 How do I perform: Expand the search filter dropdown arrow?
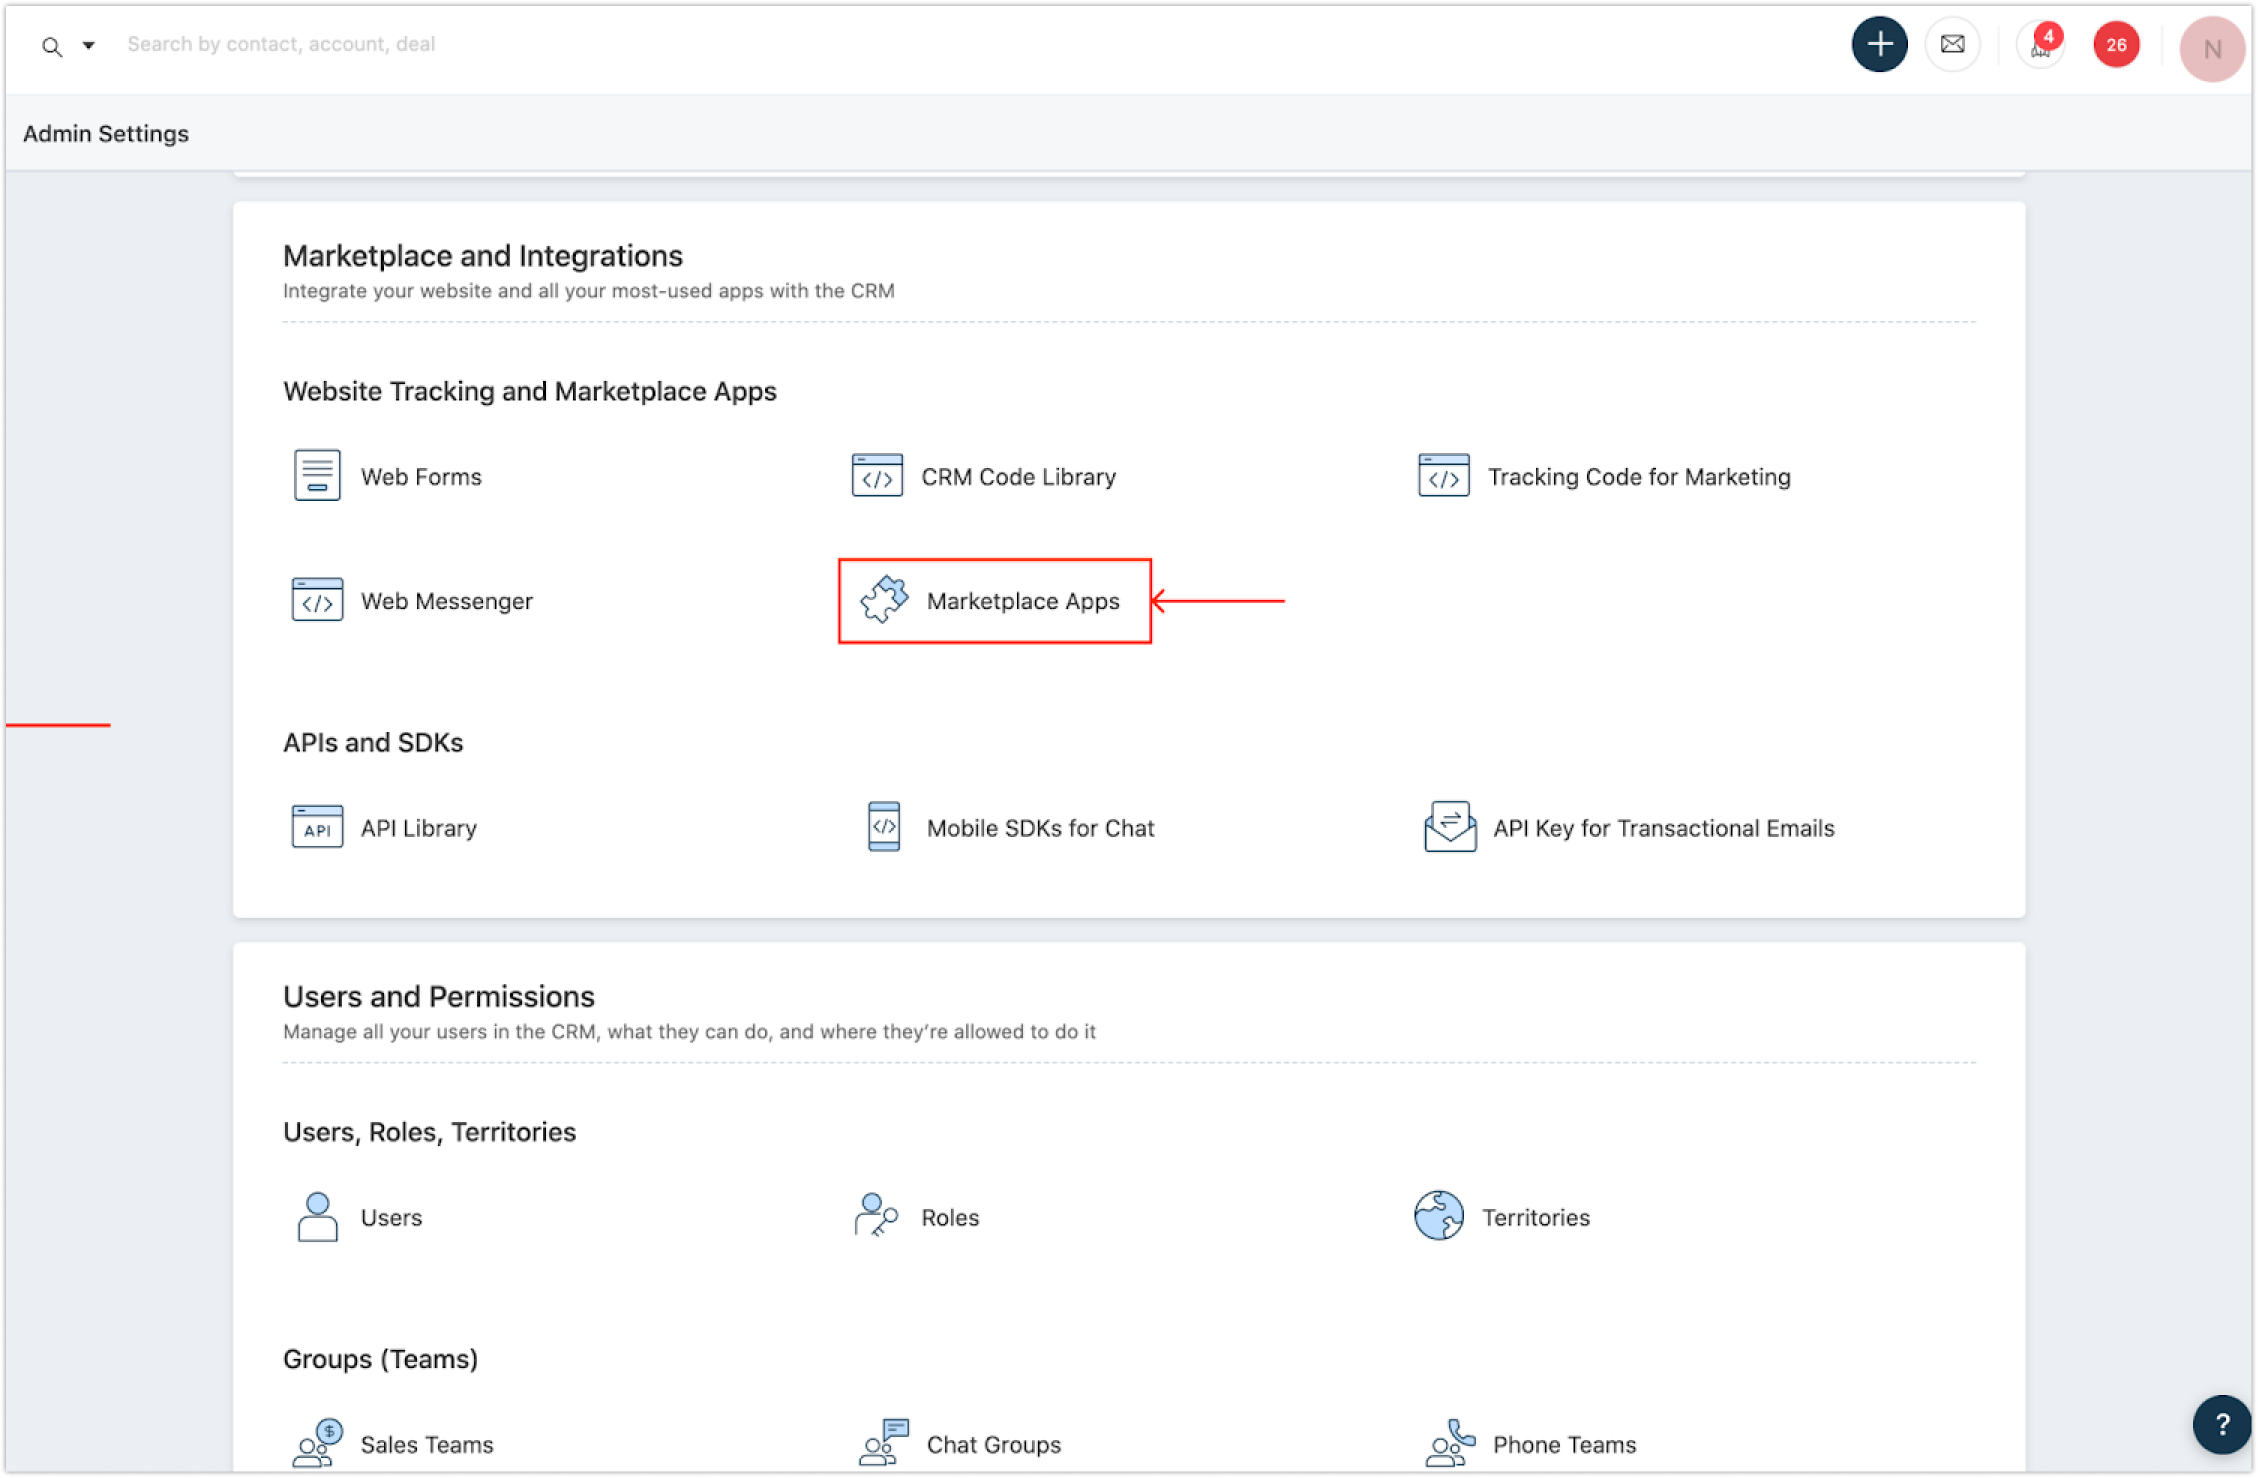[88, 45]
